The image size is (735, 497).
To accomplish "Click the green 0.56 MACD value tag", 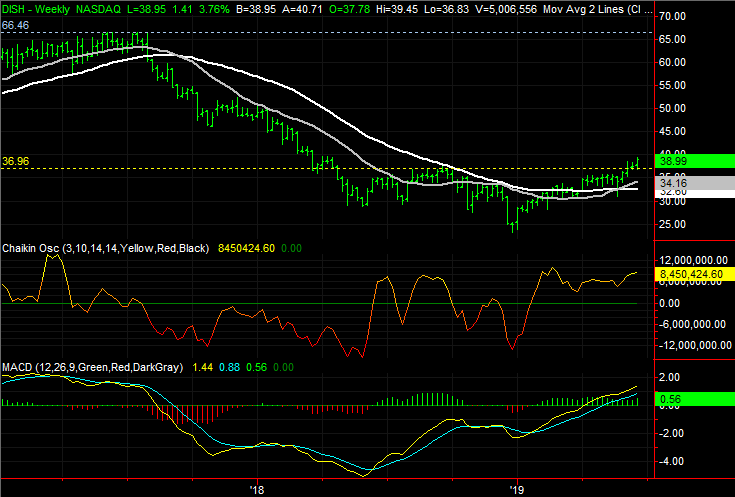I will point(694,398).
